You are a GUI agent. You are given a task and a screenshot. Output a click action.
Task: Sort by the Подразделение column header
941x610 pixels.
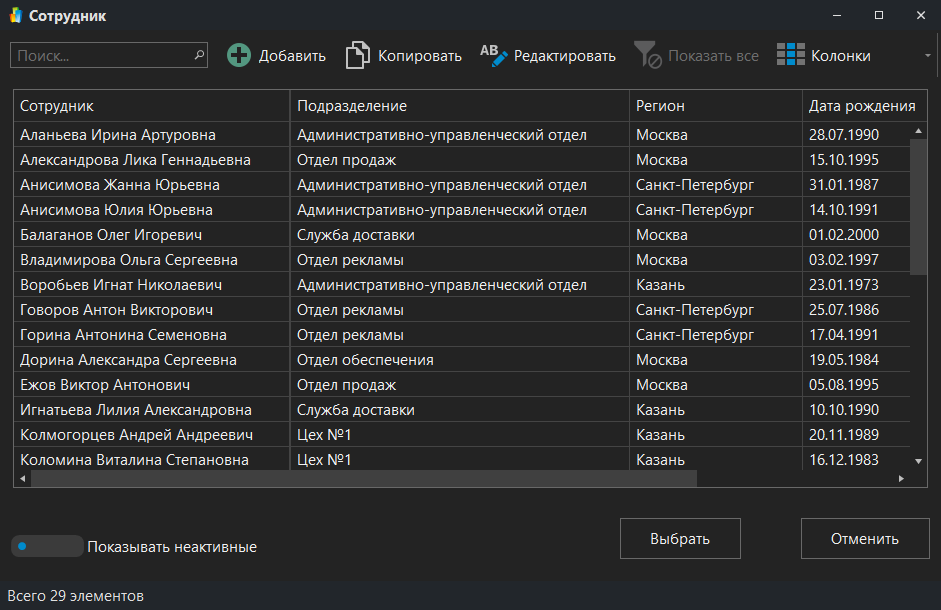(x=460, y=106)
